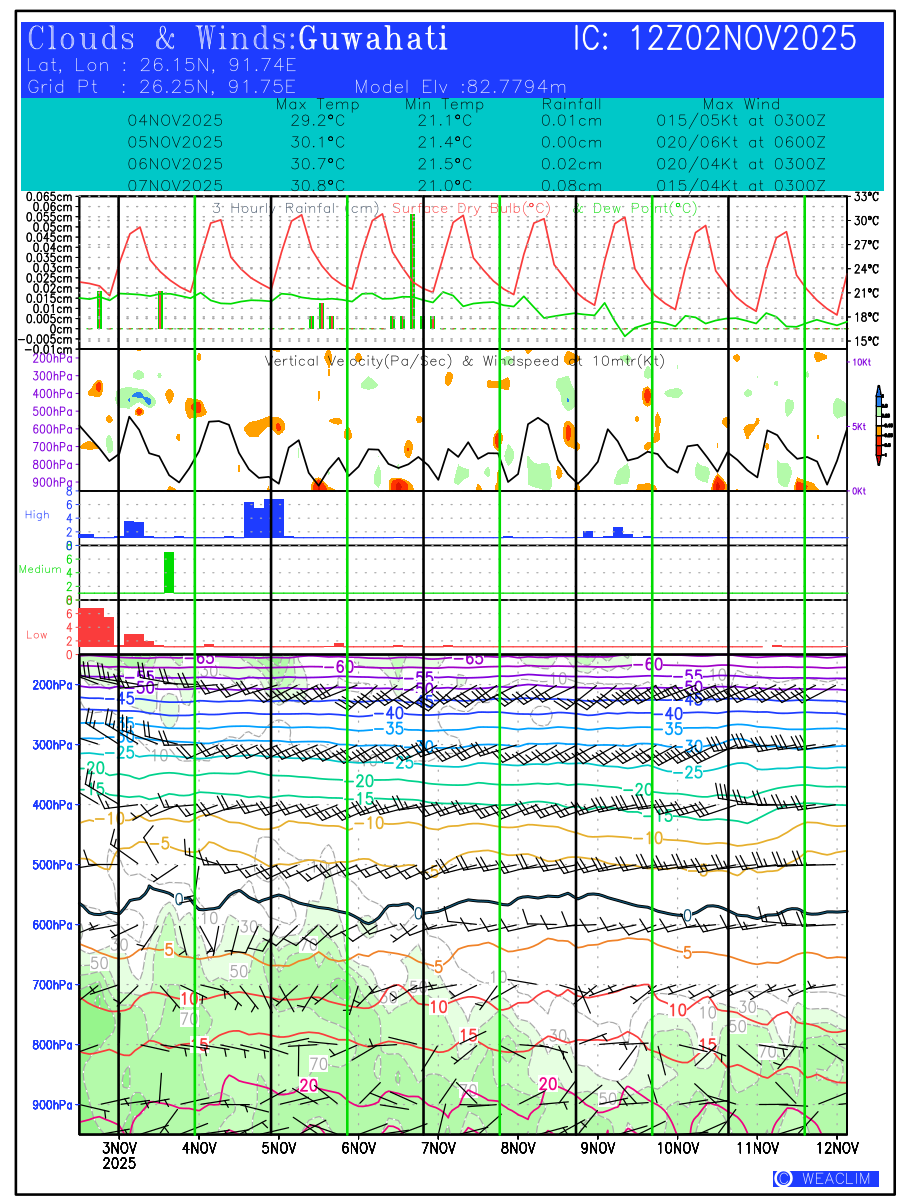Click the 04NOV2025 date row label
This screenshot has width=900, height=1200.
tap(175, 120)
